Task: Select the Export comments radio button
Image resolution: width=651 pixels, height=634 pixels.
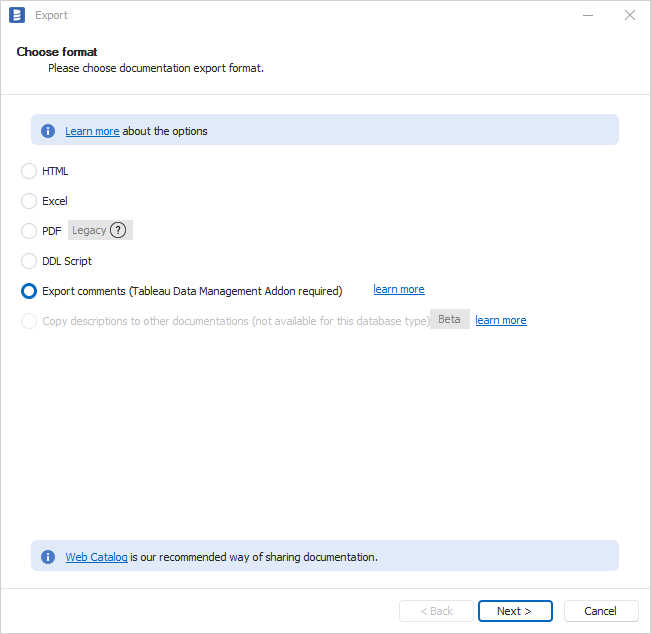Action: tap(29, 291)
